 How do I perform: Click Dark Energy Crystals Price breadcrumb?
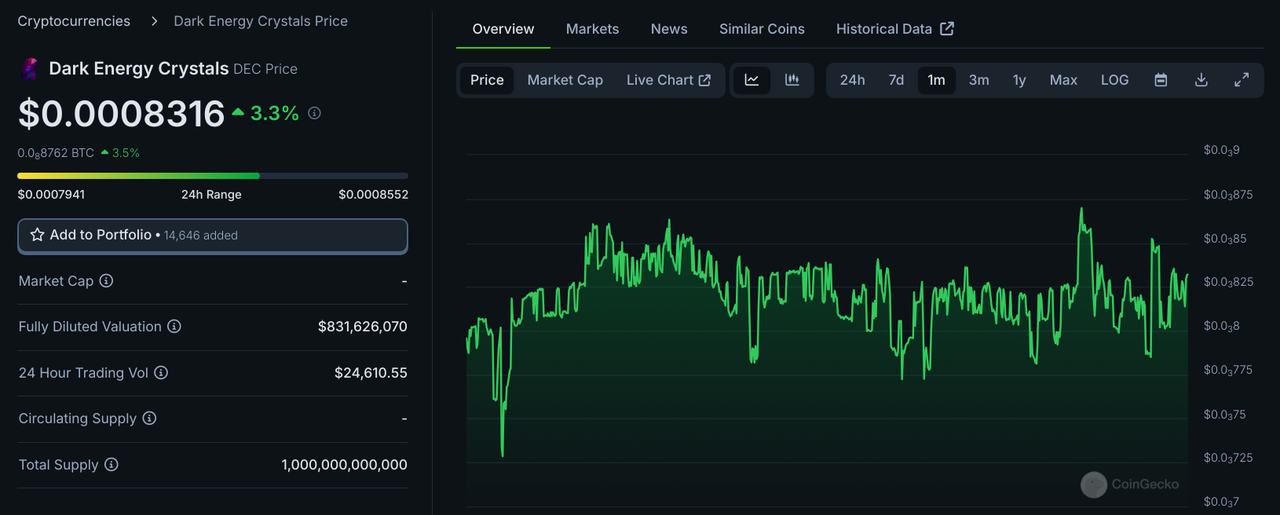[x=261, y=21]
